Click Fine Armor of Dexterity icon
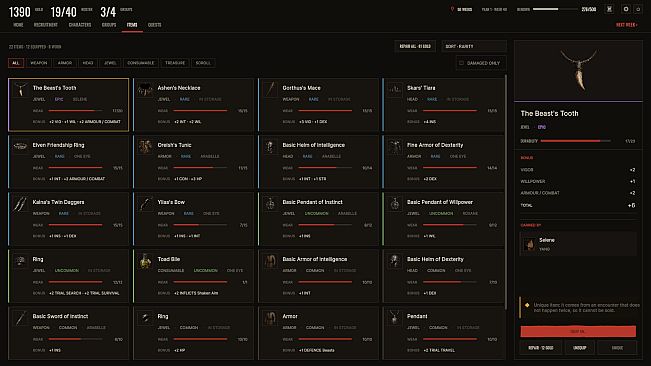Screen dimensions: 651x366 pos(395,146)
